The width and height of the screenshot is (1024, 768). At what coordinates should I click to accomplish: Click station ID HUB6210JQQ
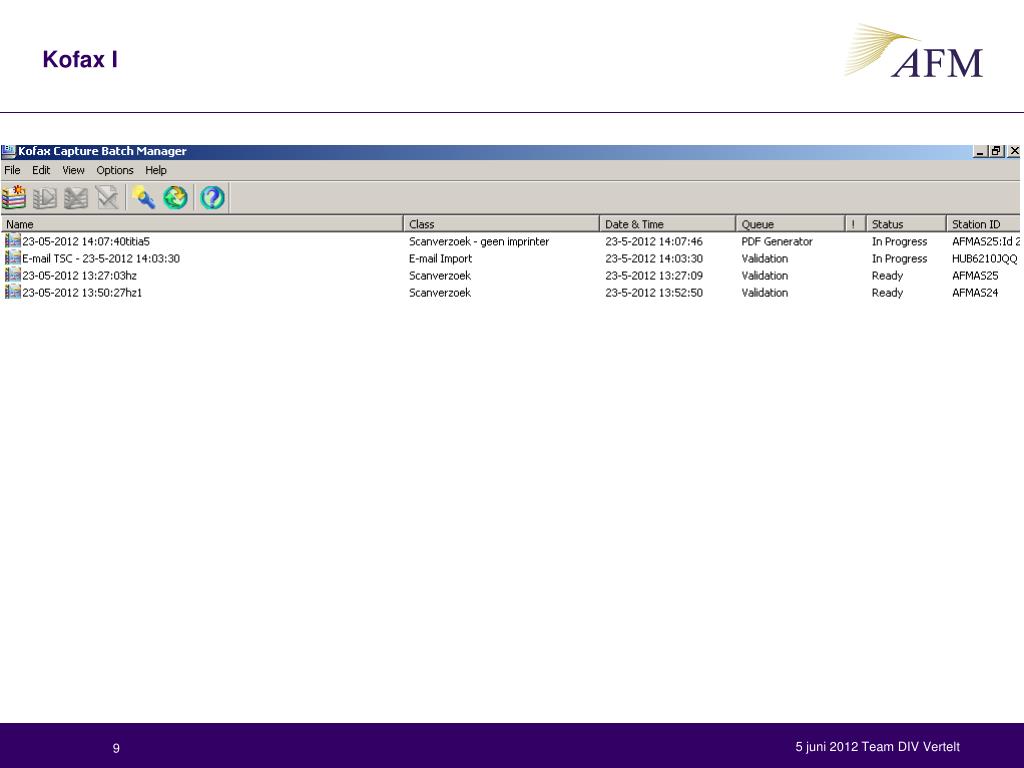pos(984,259)
